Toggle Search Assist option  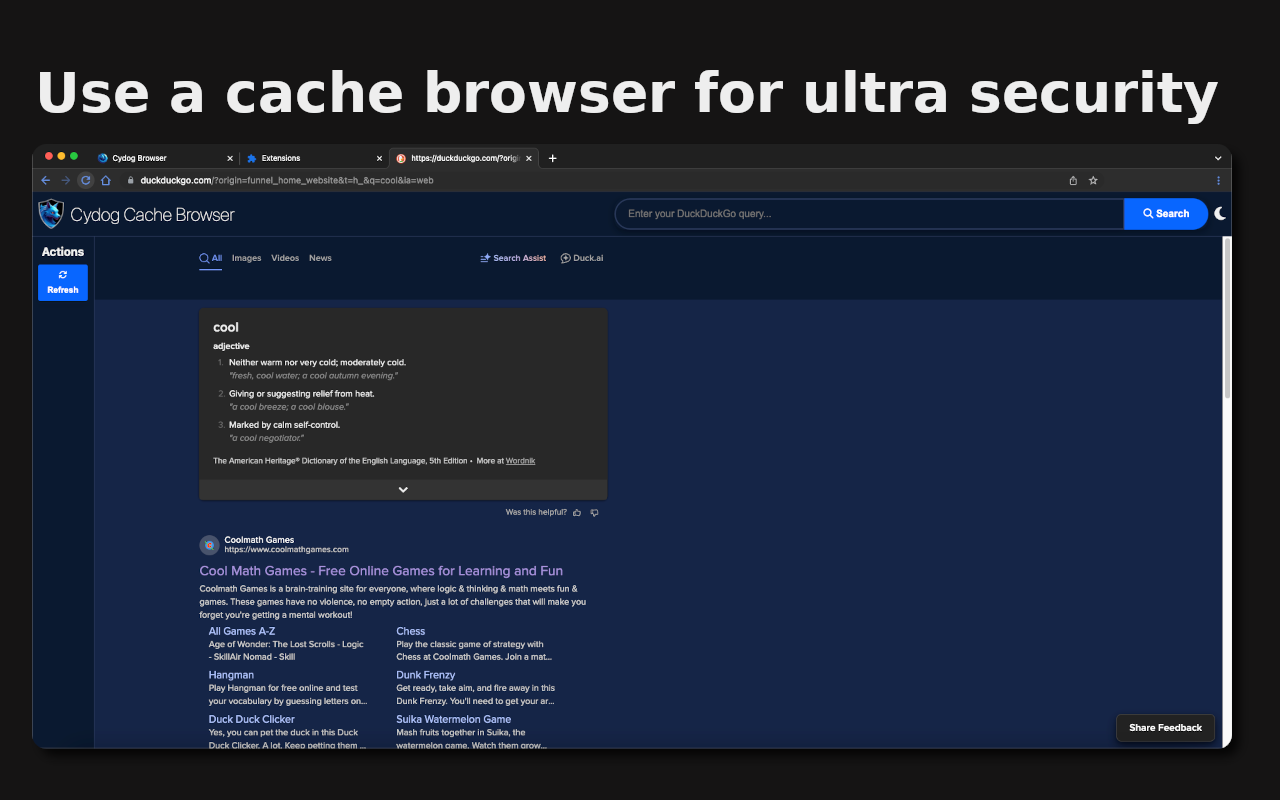pos(513,258)
